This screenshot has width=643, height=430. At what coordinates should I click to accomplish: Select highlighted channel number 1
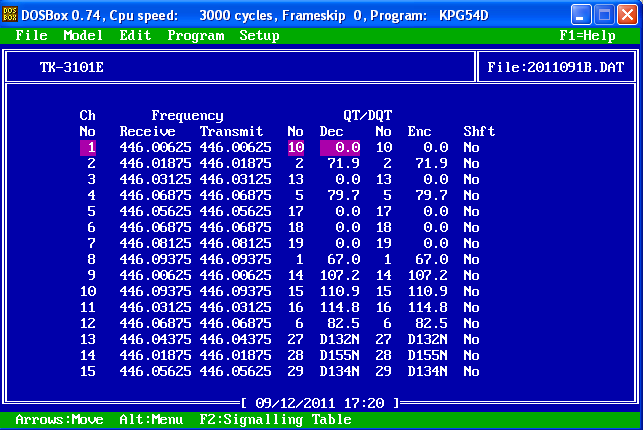point(88,148)
